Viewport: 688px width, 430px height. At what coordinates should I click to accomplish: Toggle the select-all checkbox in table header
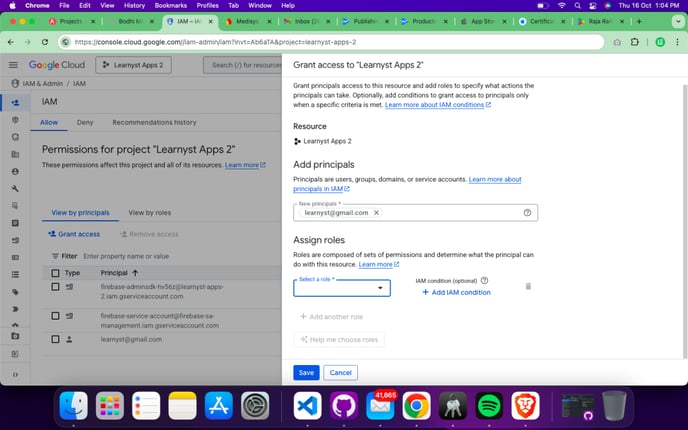pos(56,272)
